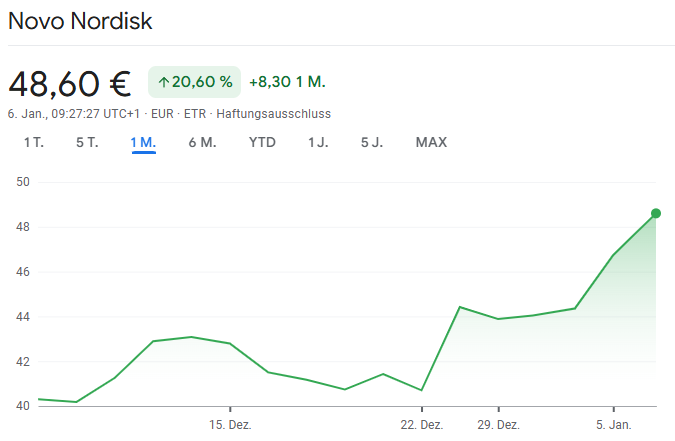Click the up arrow icon in change badge

coord(163,82)
